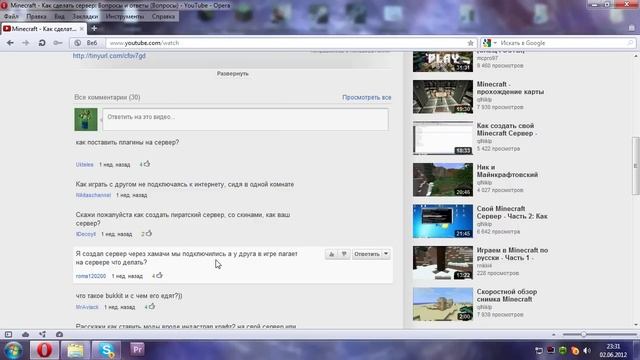Screen dimensions: 640x360
Task: Click Ответить on the хамачи comment
Action: [367, 254]
